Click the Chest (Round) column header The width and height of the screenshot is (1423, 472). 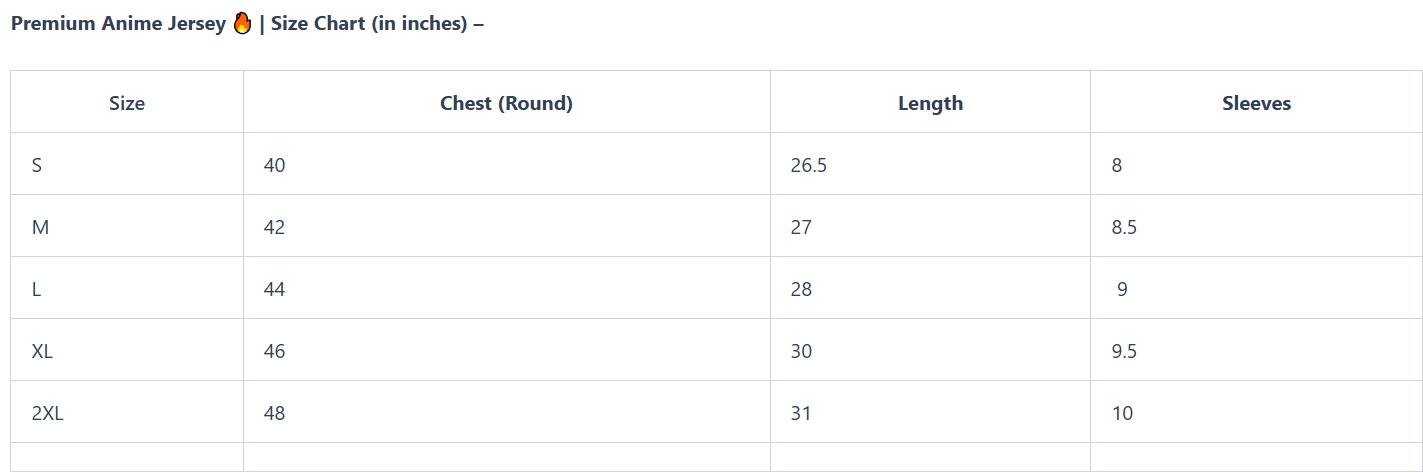tap(506, 103)
